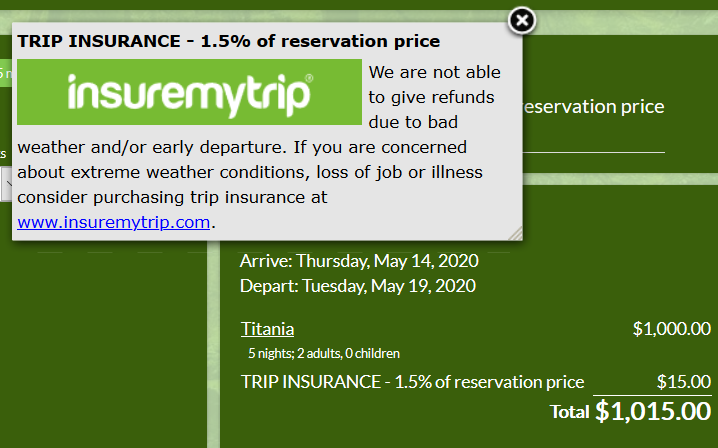The image size is (718, 448).
Task: Click the popup's bold TRIP INSURANCE heading
Action: coord(229,42)
